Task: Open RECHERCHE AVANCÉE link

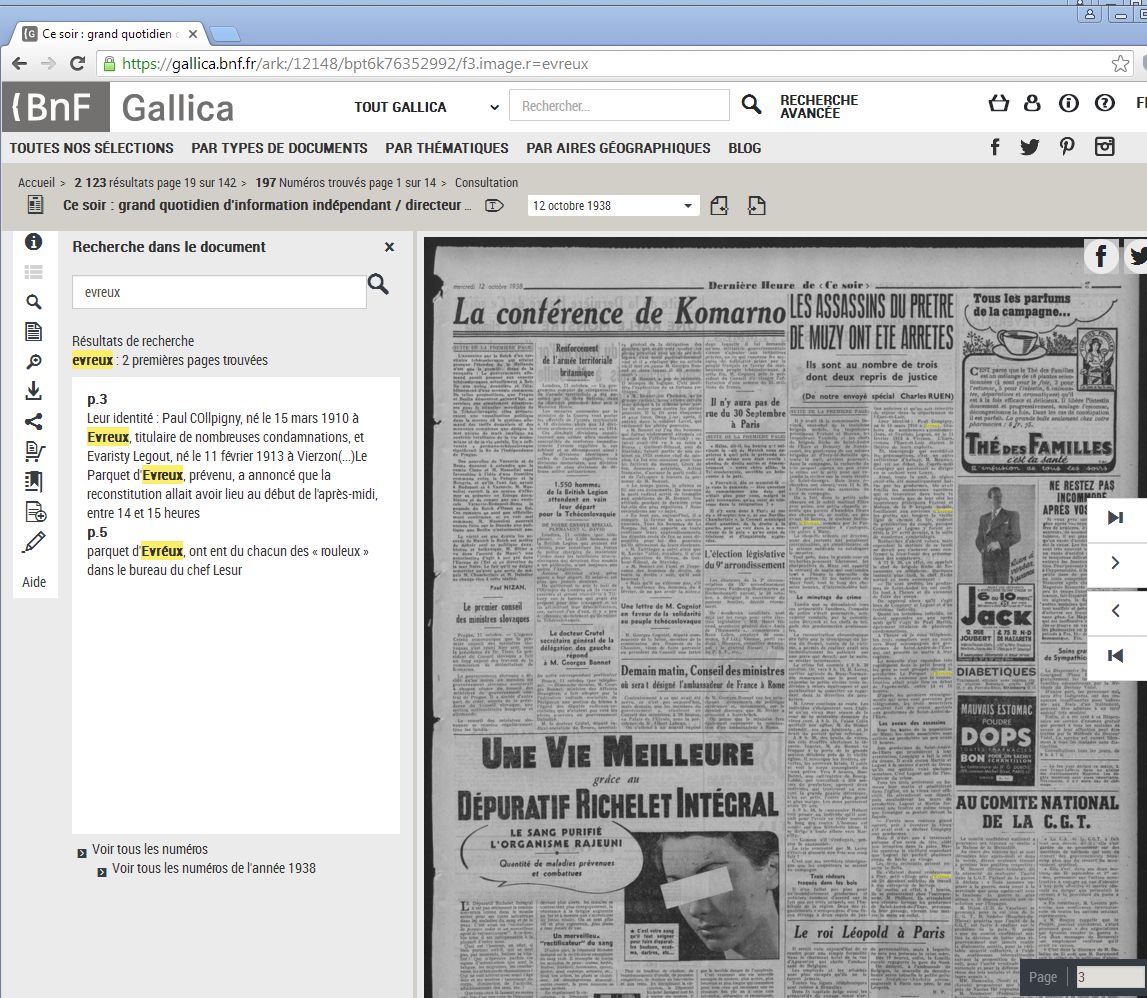Action: click(819, 107)
